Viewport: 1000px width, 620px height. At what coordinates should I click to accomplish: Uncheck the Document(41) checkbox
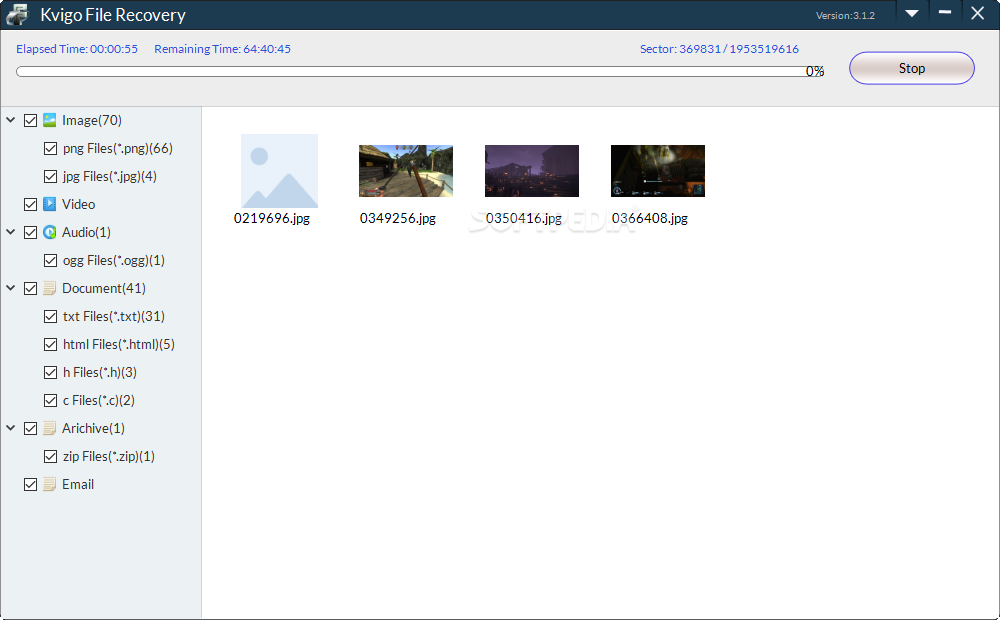pyautogui.click(x=30, y=288)
